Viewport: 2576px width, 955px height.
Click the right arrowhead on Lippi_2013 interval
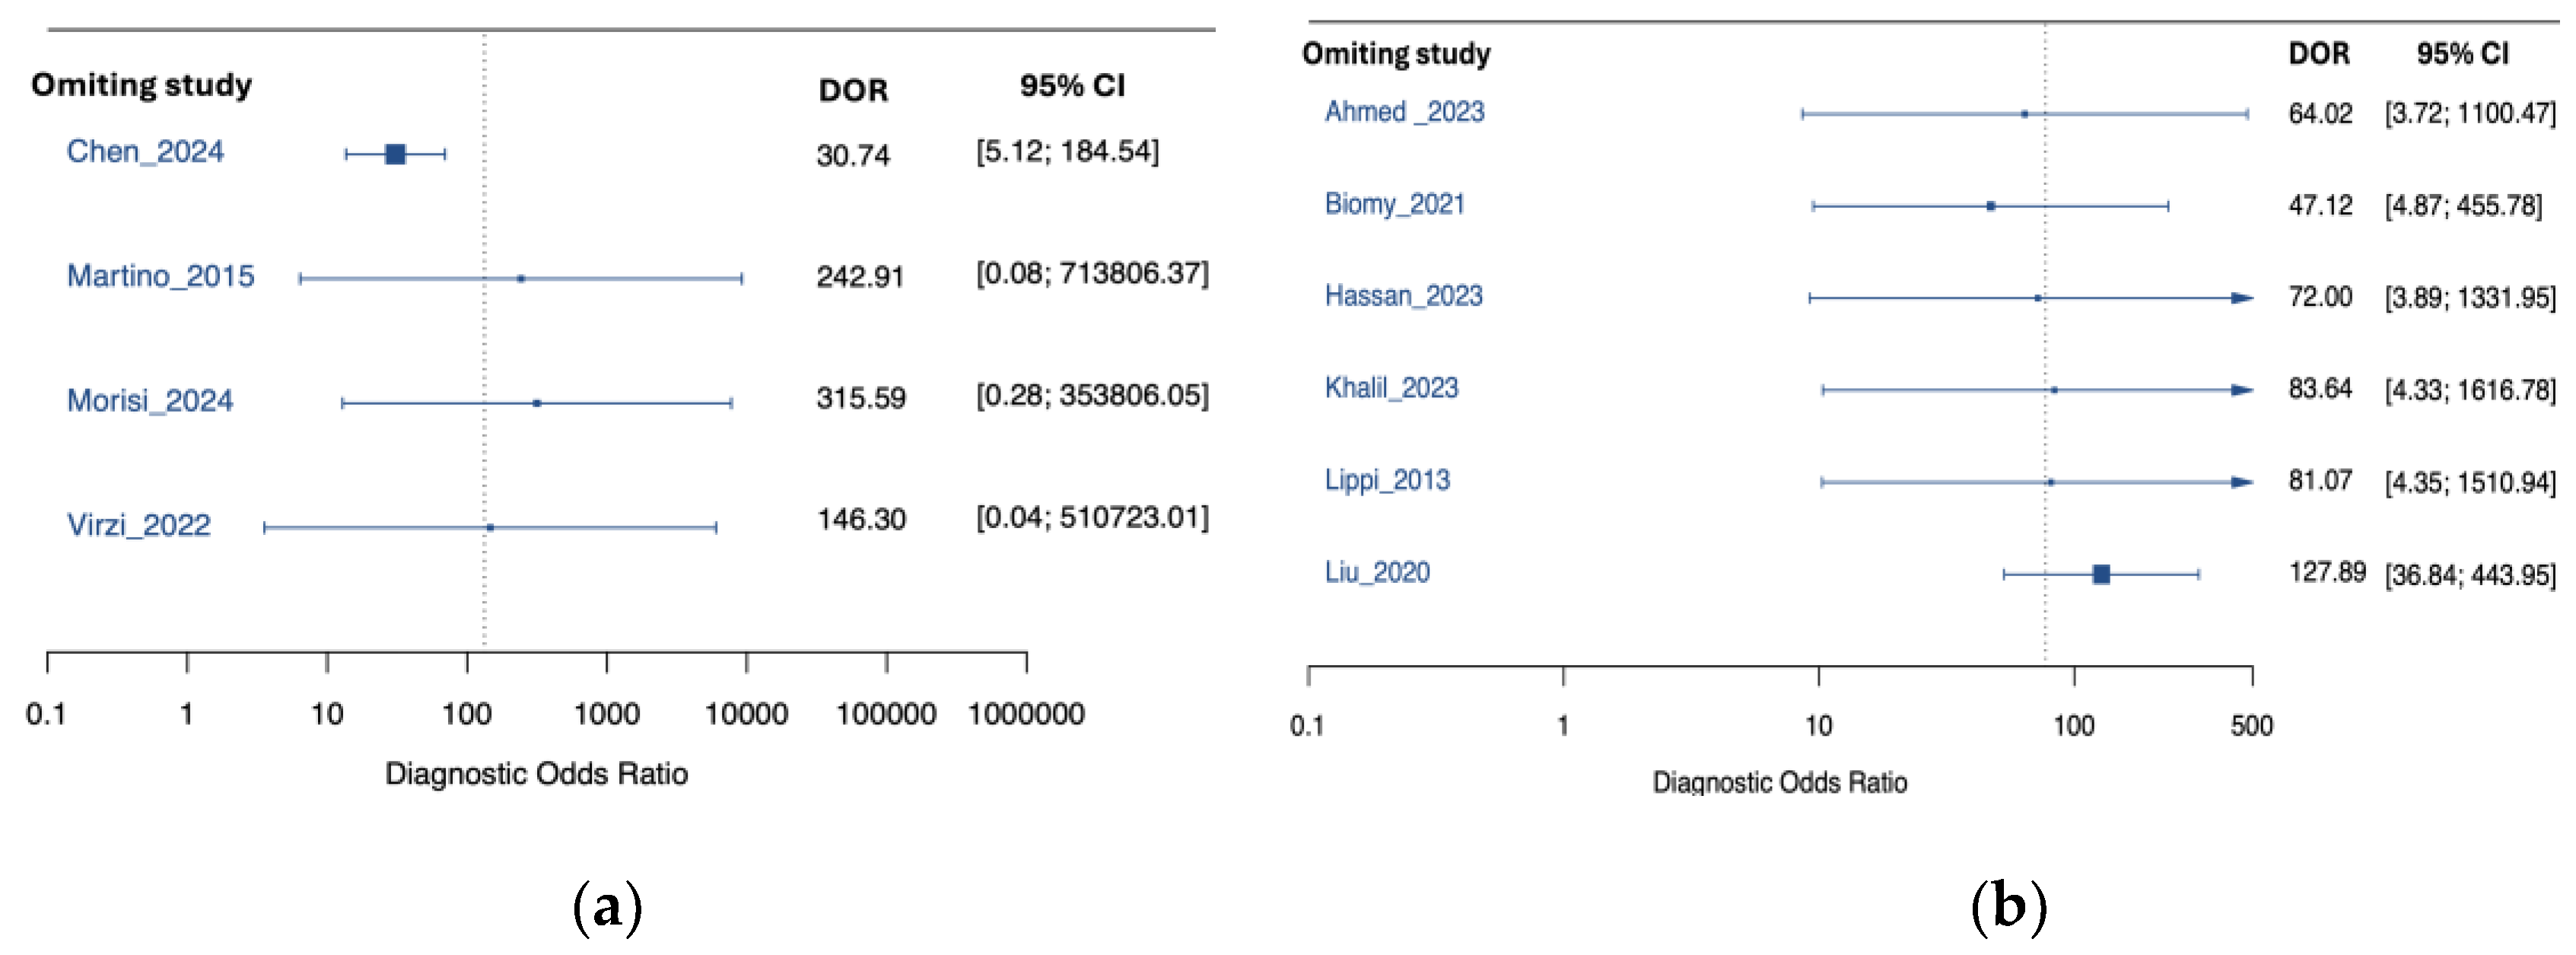[2242, 482]
